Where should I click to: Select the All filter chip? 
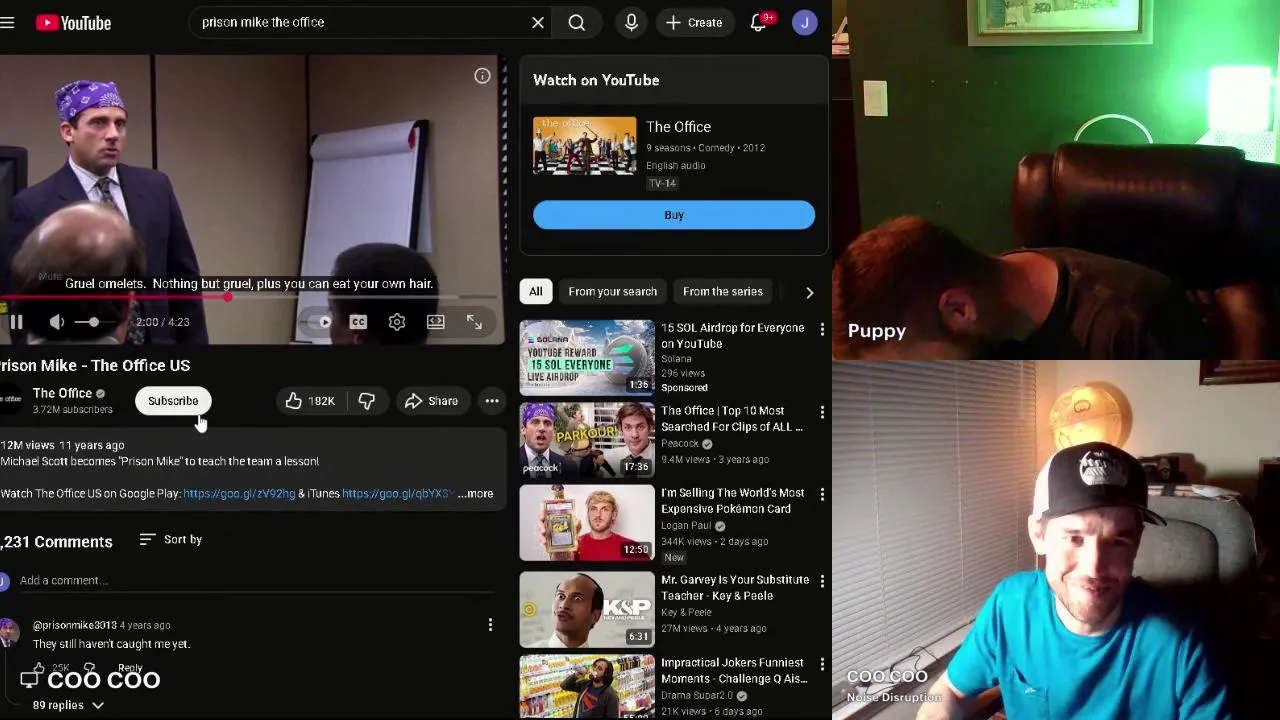click(x=536, y=292)
